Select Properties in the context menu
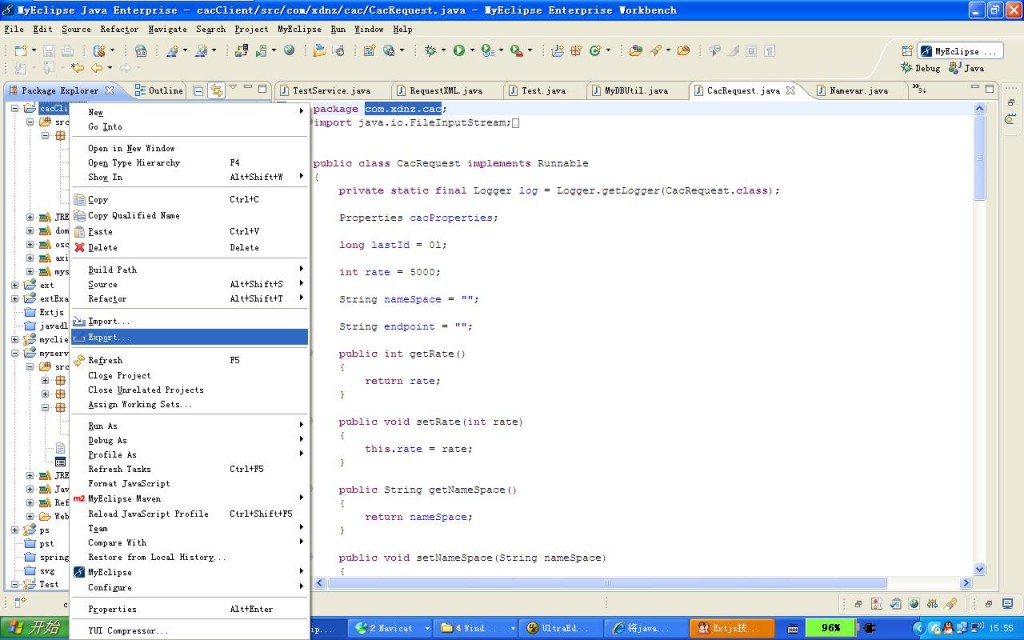Screen dimensions: 1024x640 click(x=112, y=609)
